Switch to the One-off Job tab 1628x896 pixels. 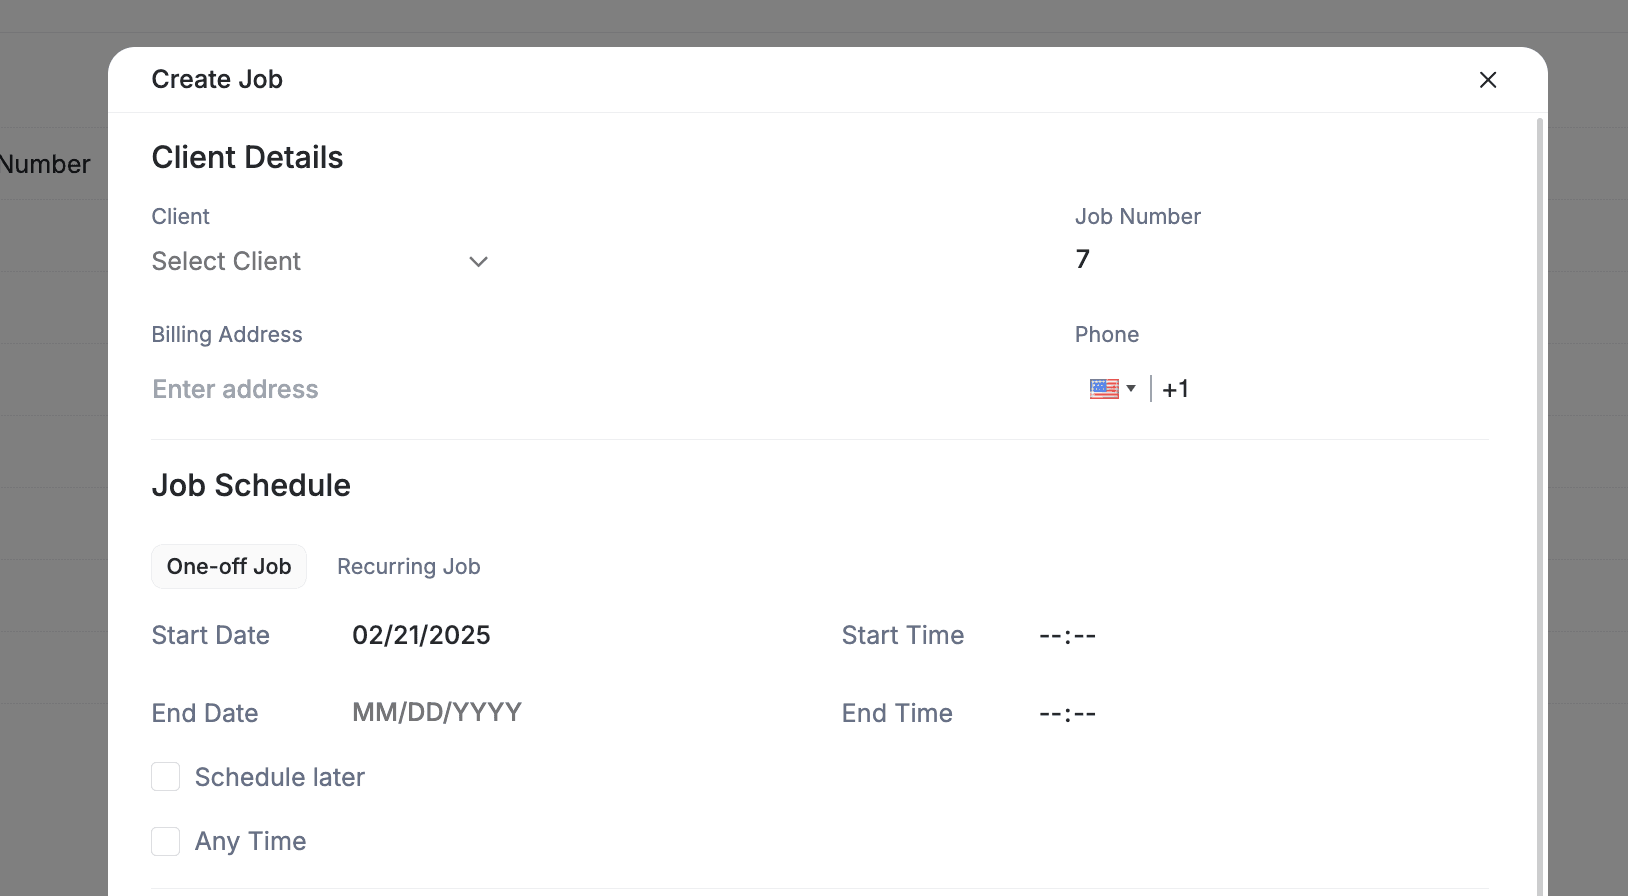pos(229,567)
